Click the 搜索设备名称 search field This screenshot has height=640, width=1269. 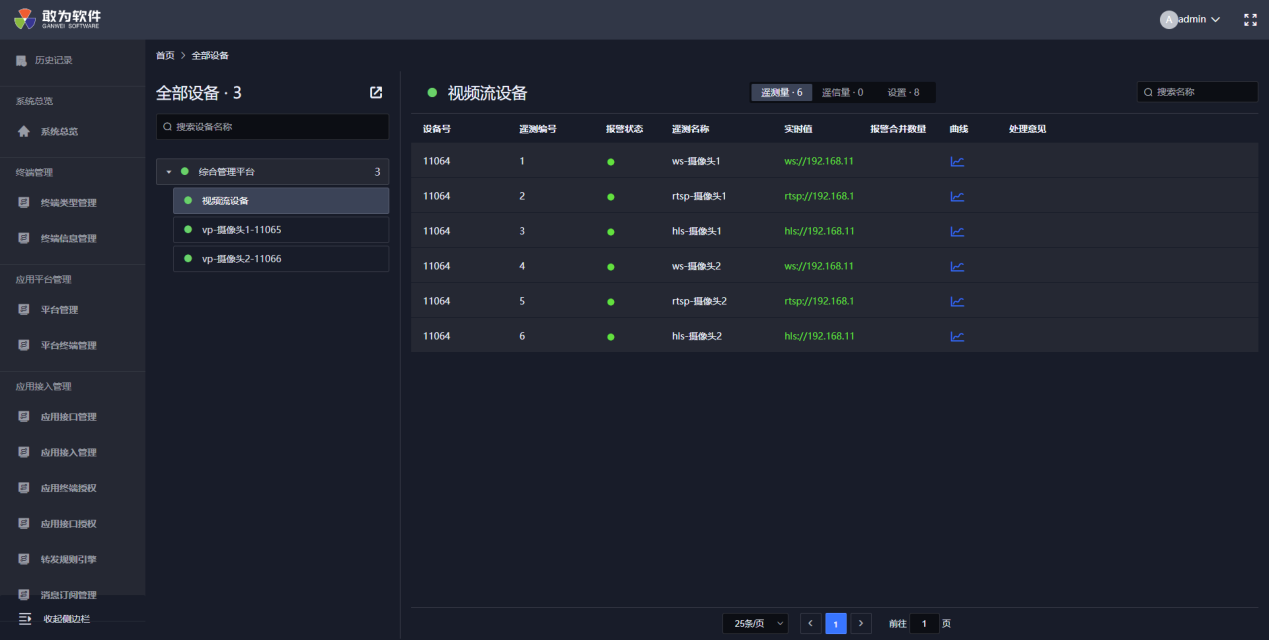click(x=272, y=127)
